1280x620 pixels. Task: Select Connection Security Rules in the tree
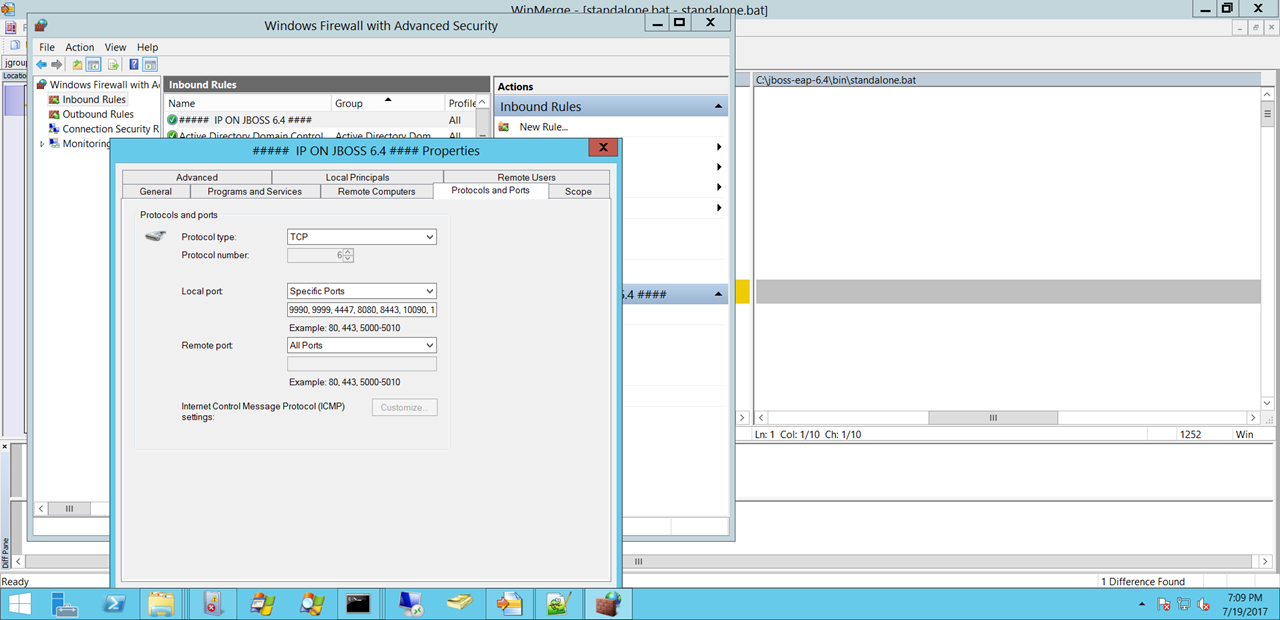(110, 129)
